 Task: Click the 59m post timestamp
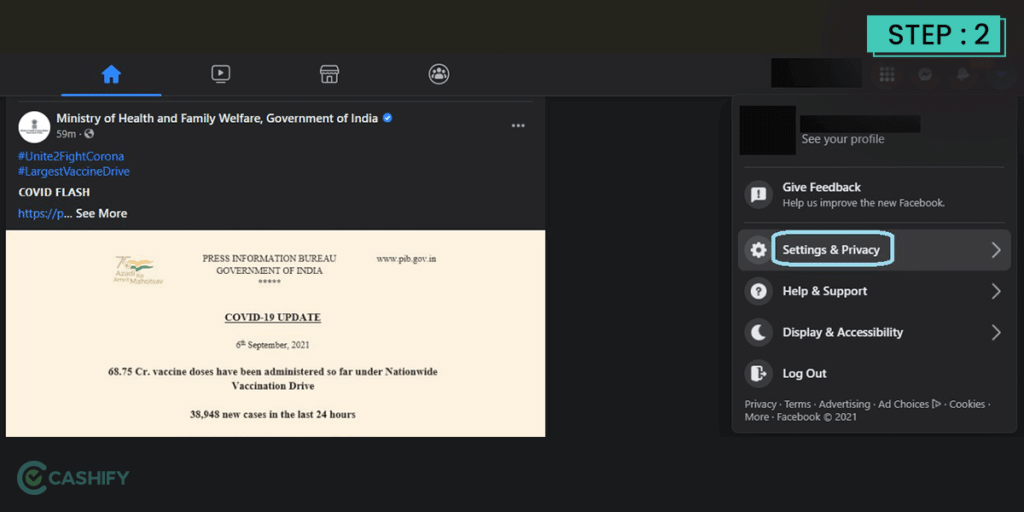pos(66,134)
